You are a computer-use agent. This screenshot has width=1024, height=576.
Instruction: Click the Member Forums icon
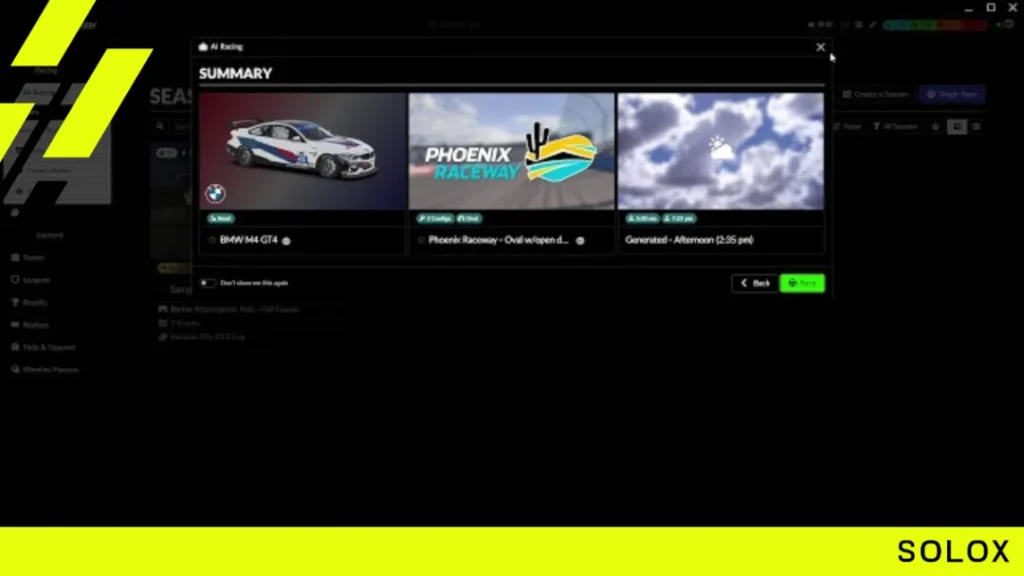pos(15,369)
